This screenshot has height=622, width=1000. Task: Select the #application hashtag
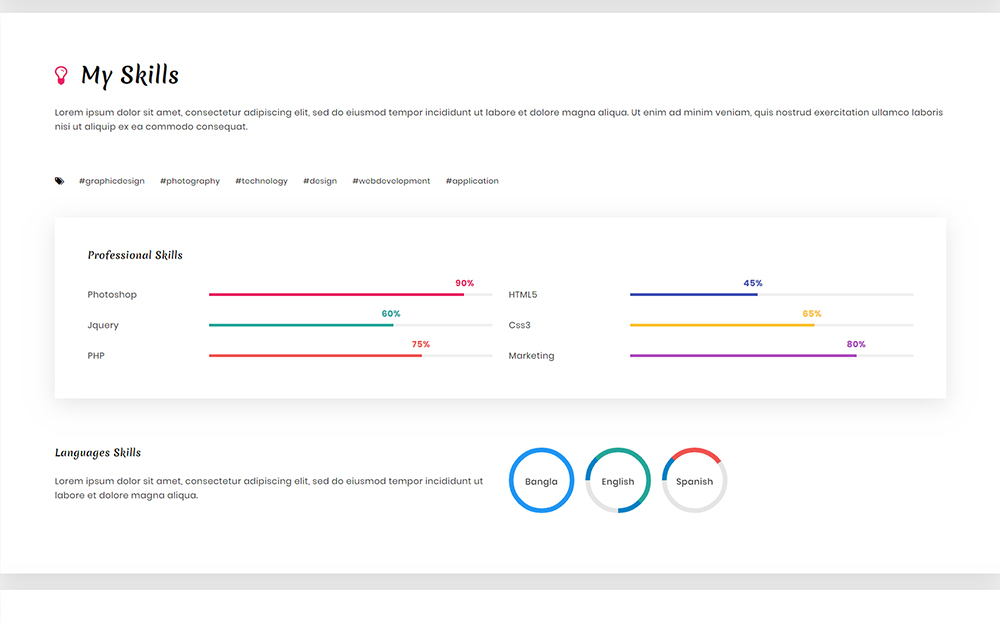click(x=472, y=181)
